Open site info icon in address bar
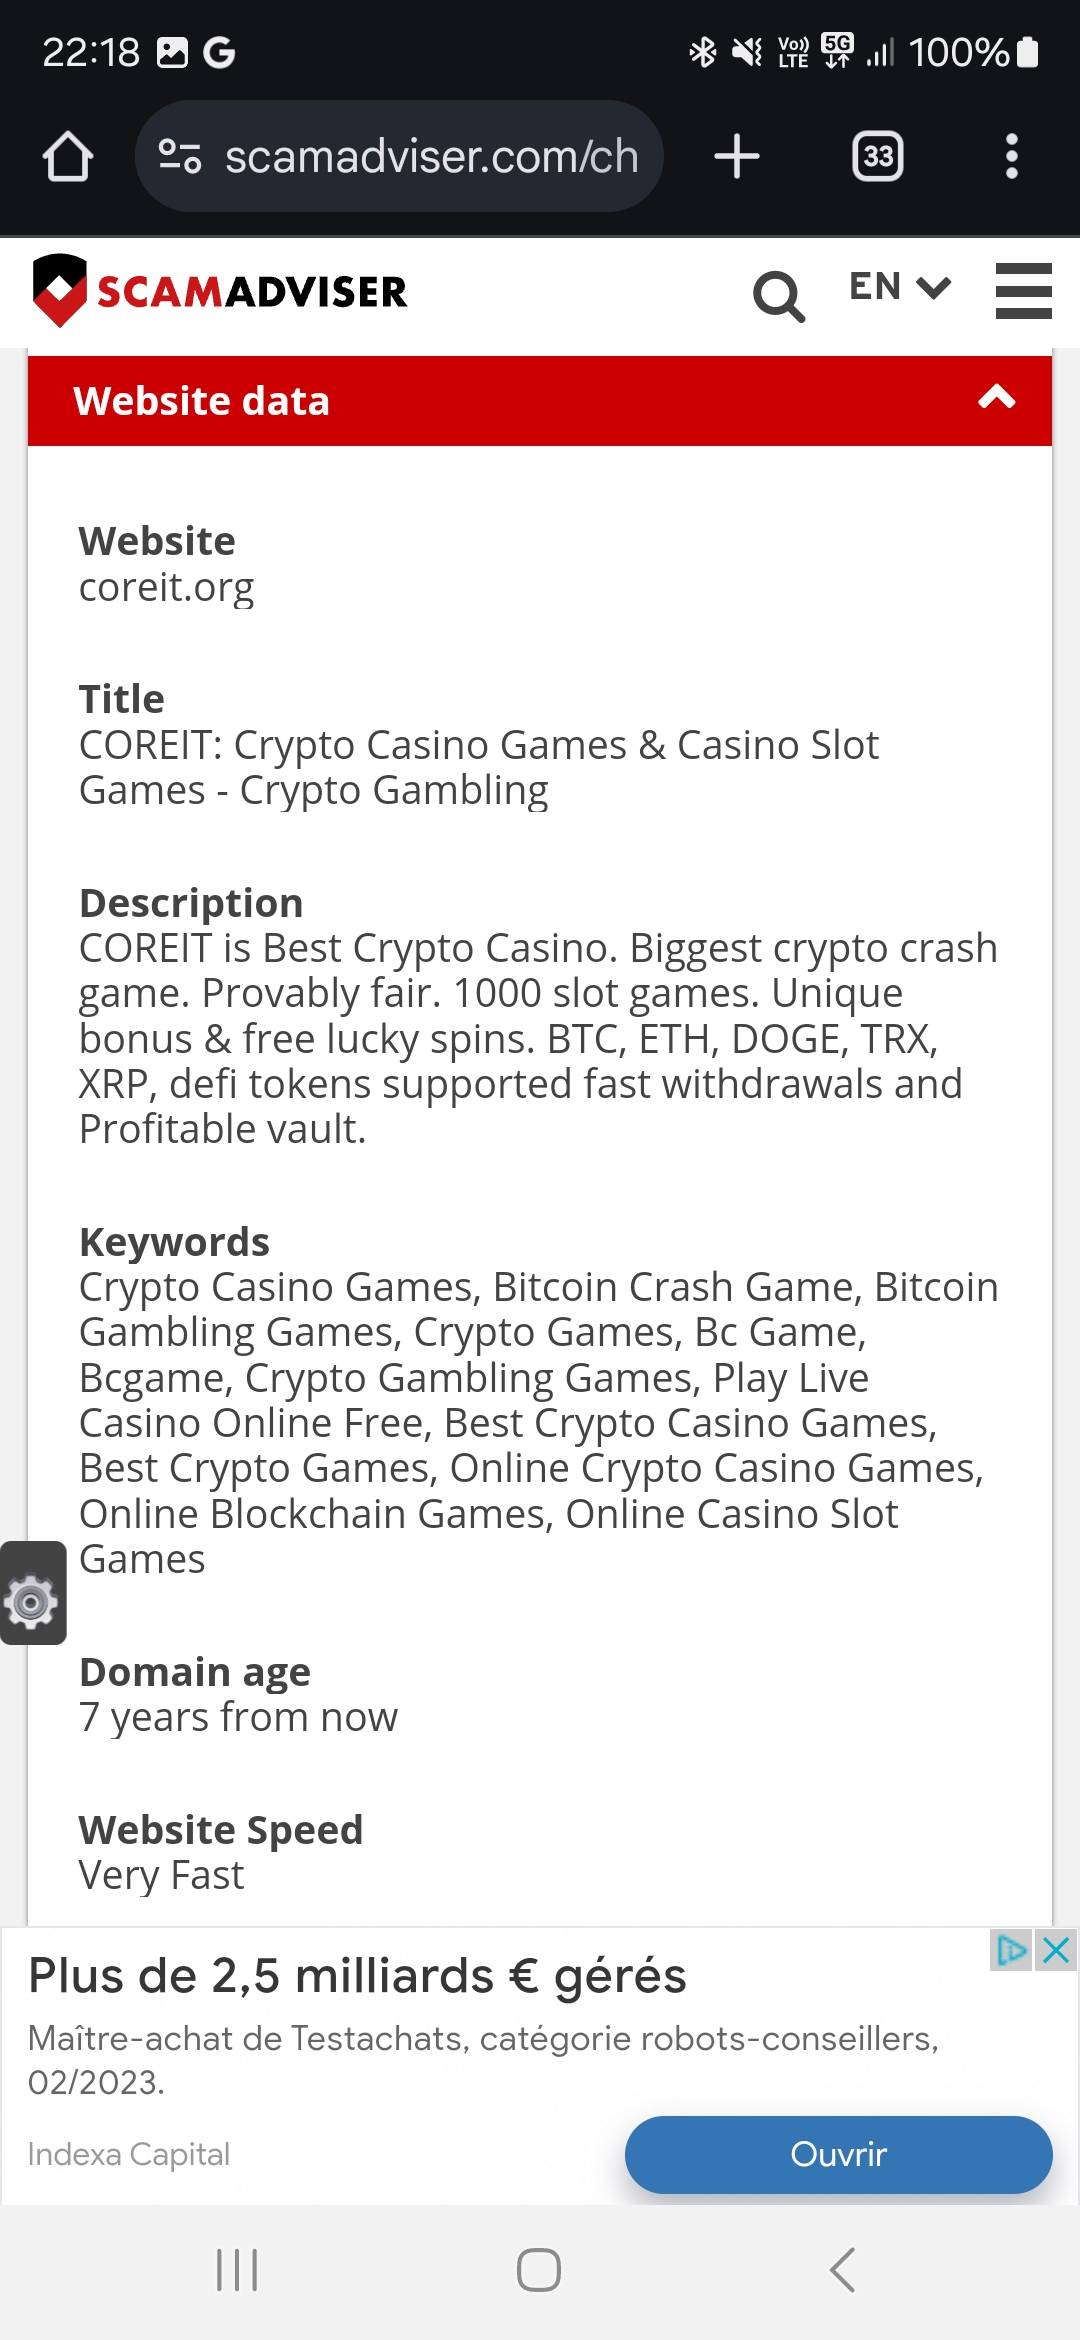 (180, 156)
